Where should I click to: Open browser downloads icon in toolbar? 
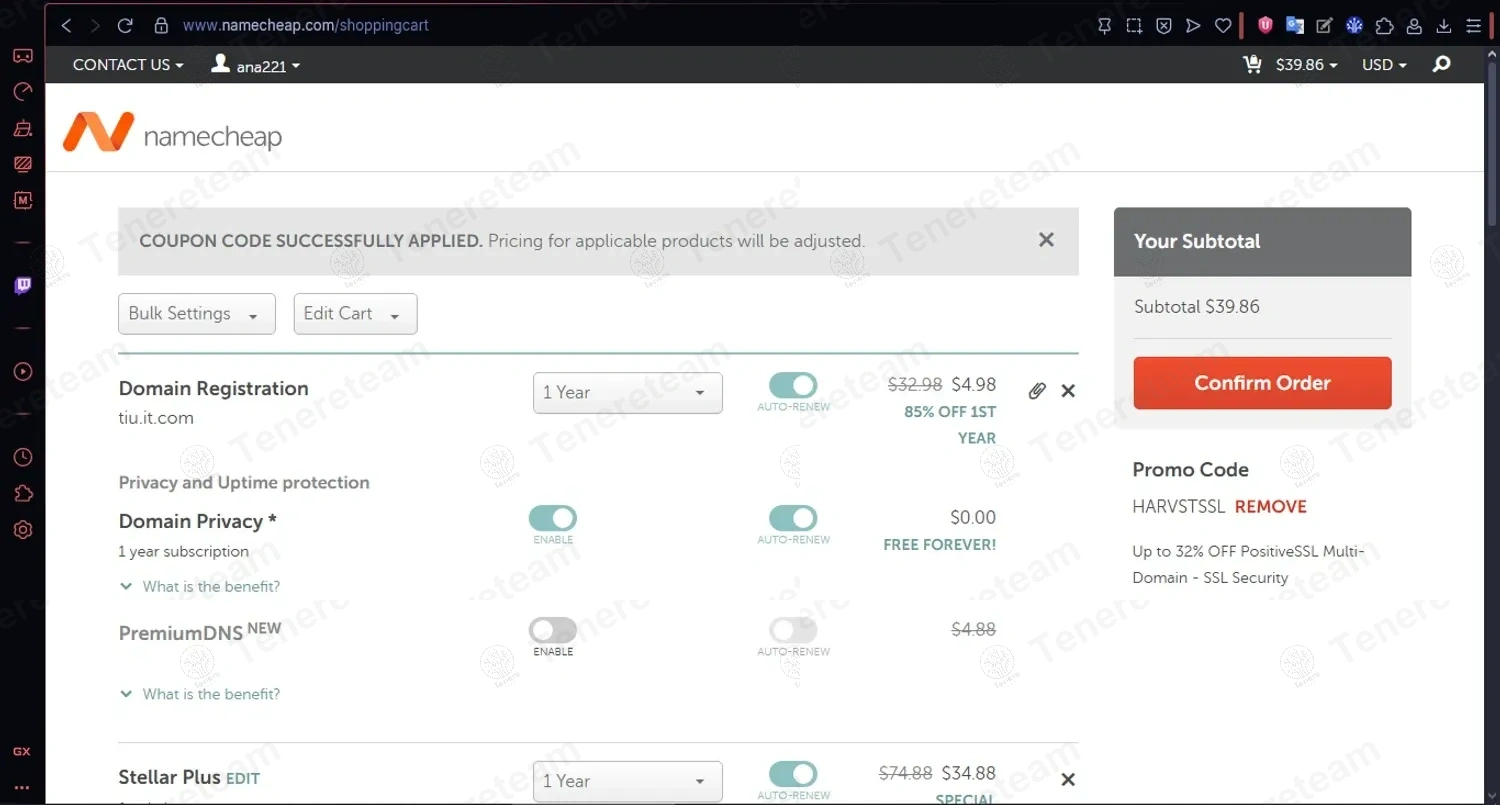pyautogui.click(x=1444, y=26)
